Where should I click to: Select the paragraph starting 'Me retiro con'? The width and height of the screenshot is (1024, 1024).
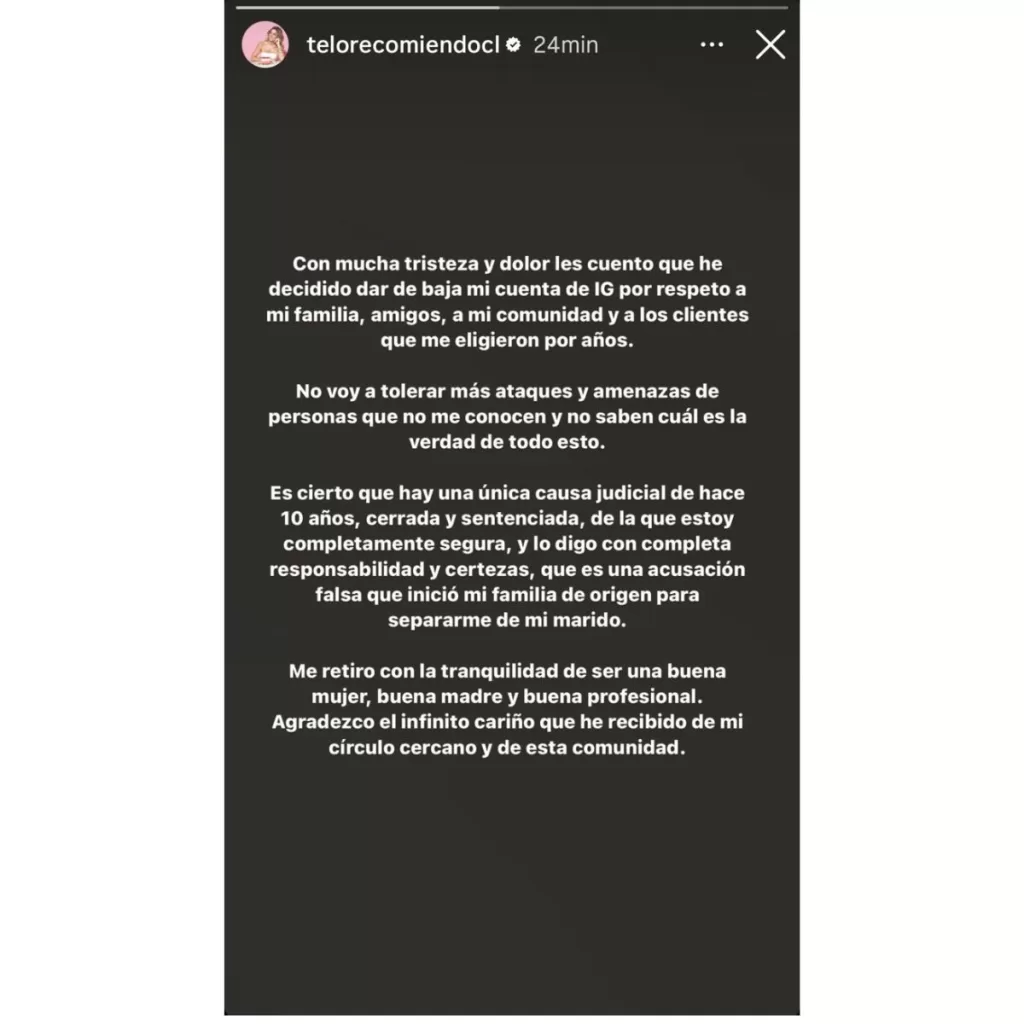[507, 709]
